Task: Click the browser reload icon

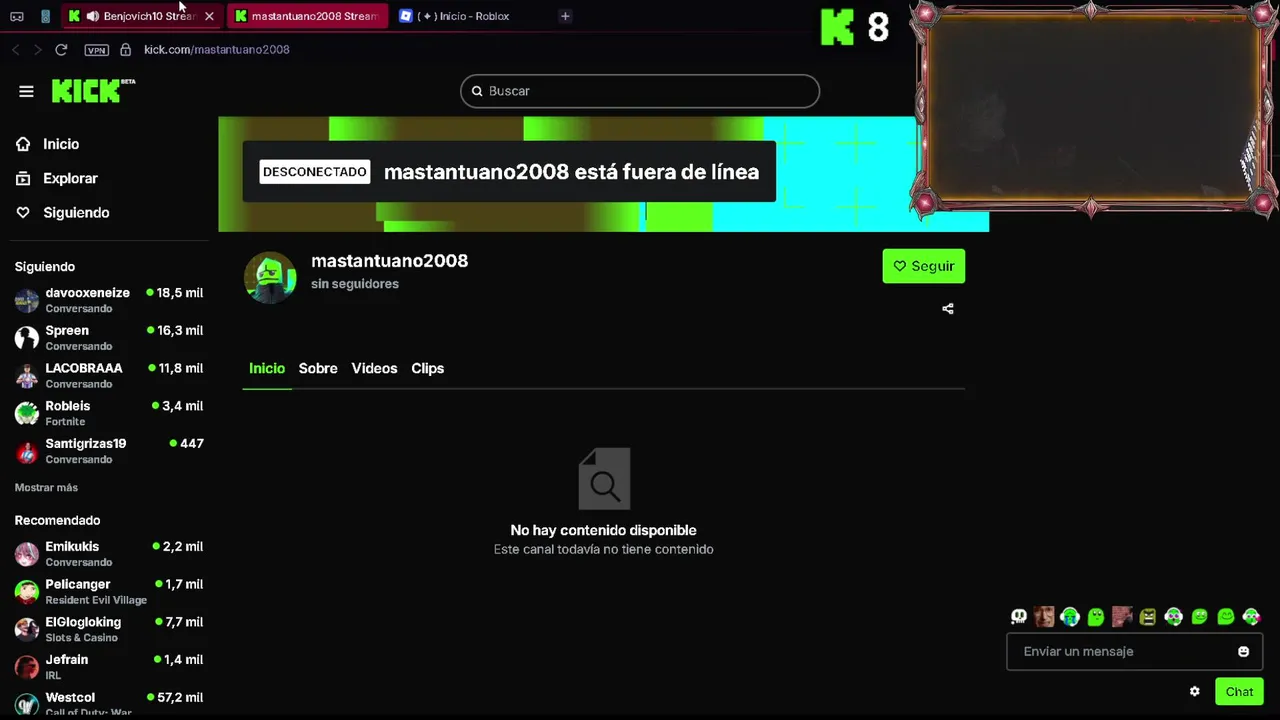Action: tap(61, 49)
